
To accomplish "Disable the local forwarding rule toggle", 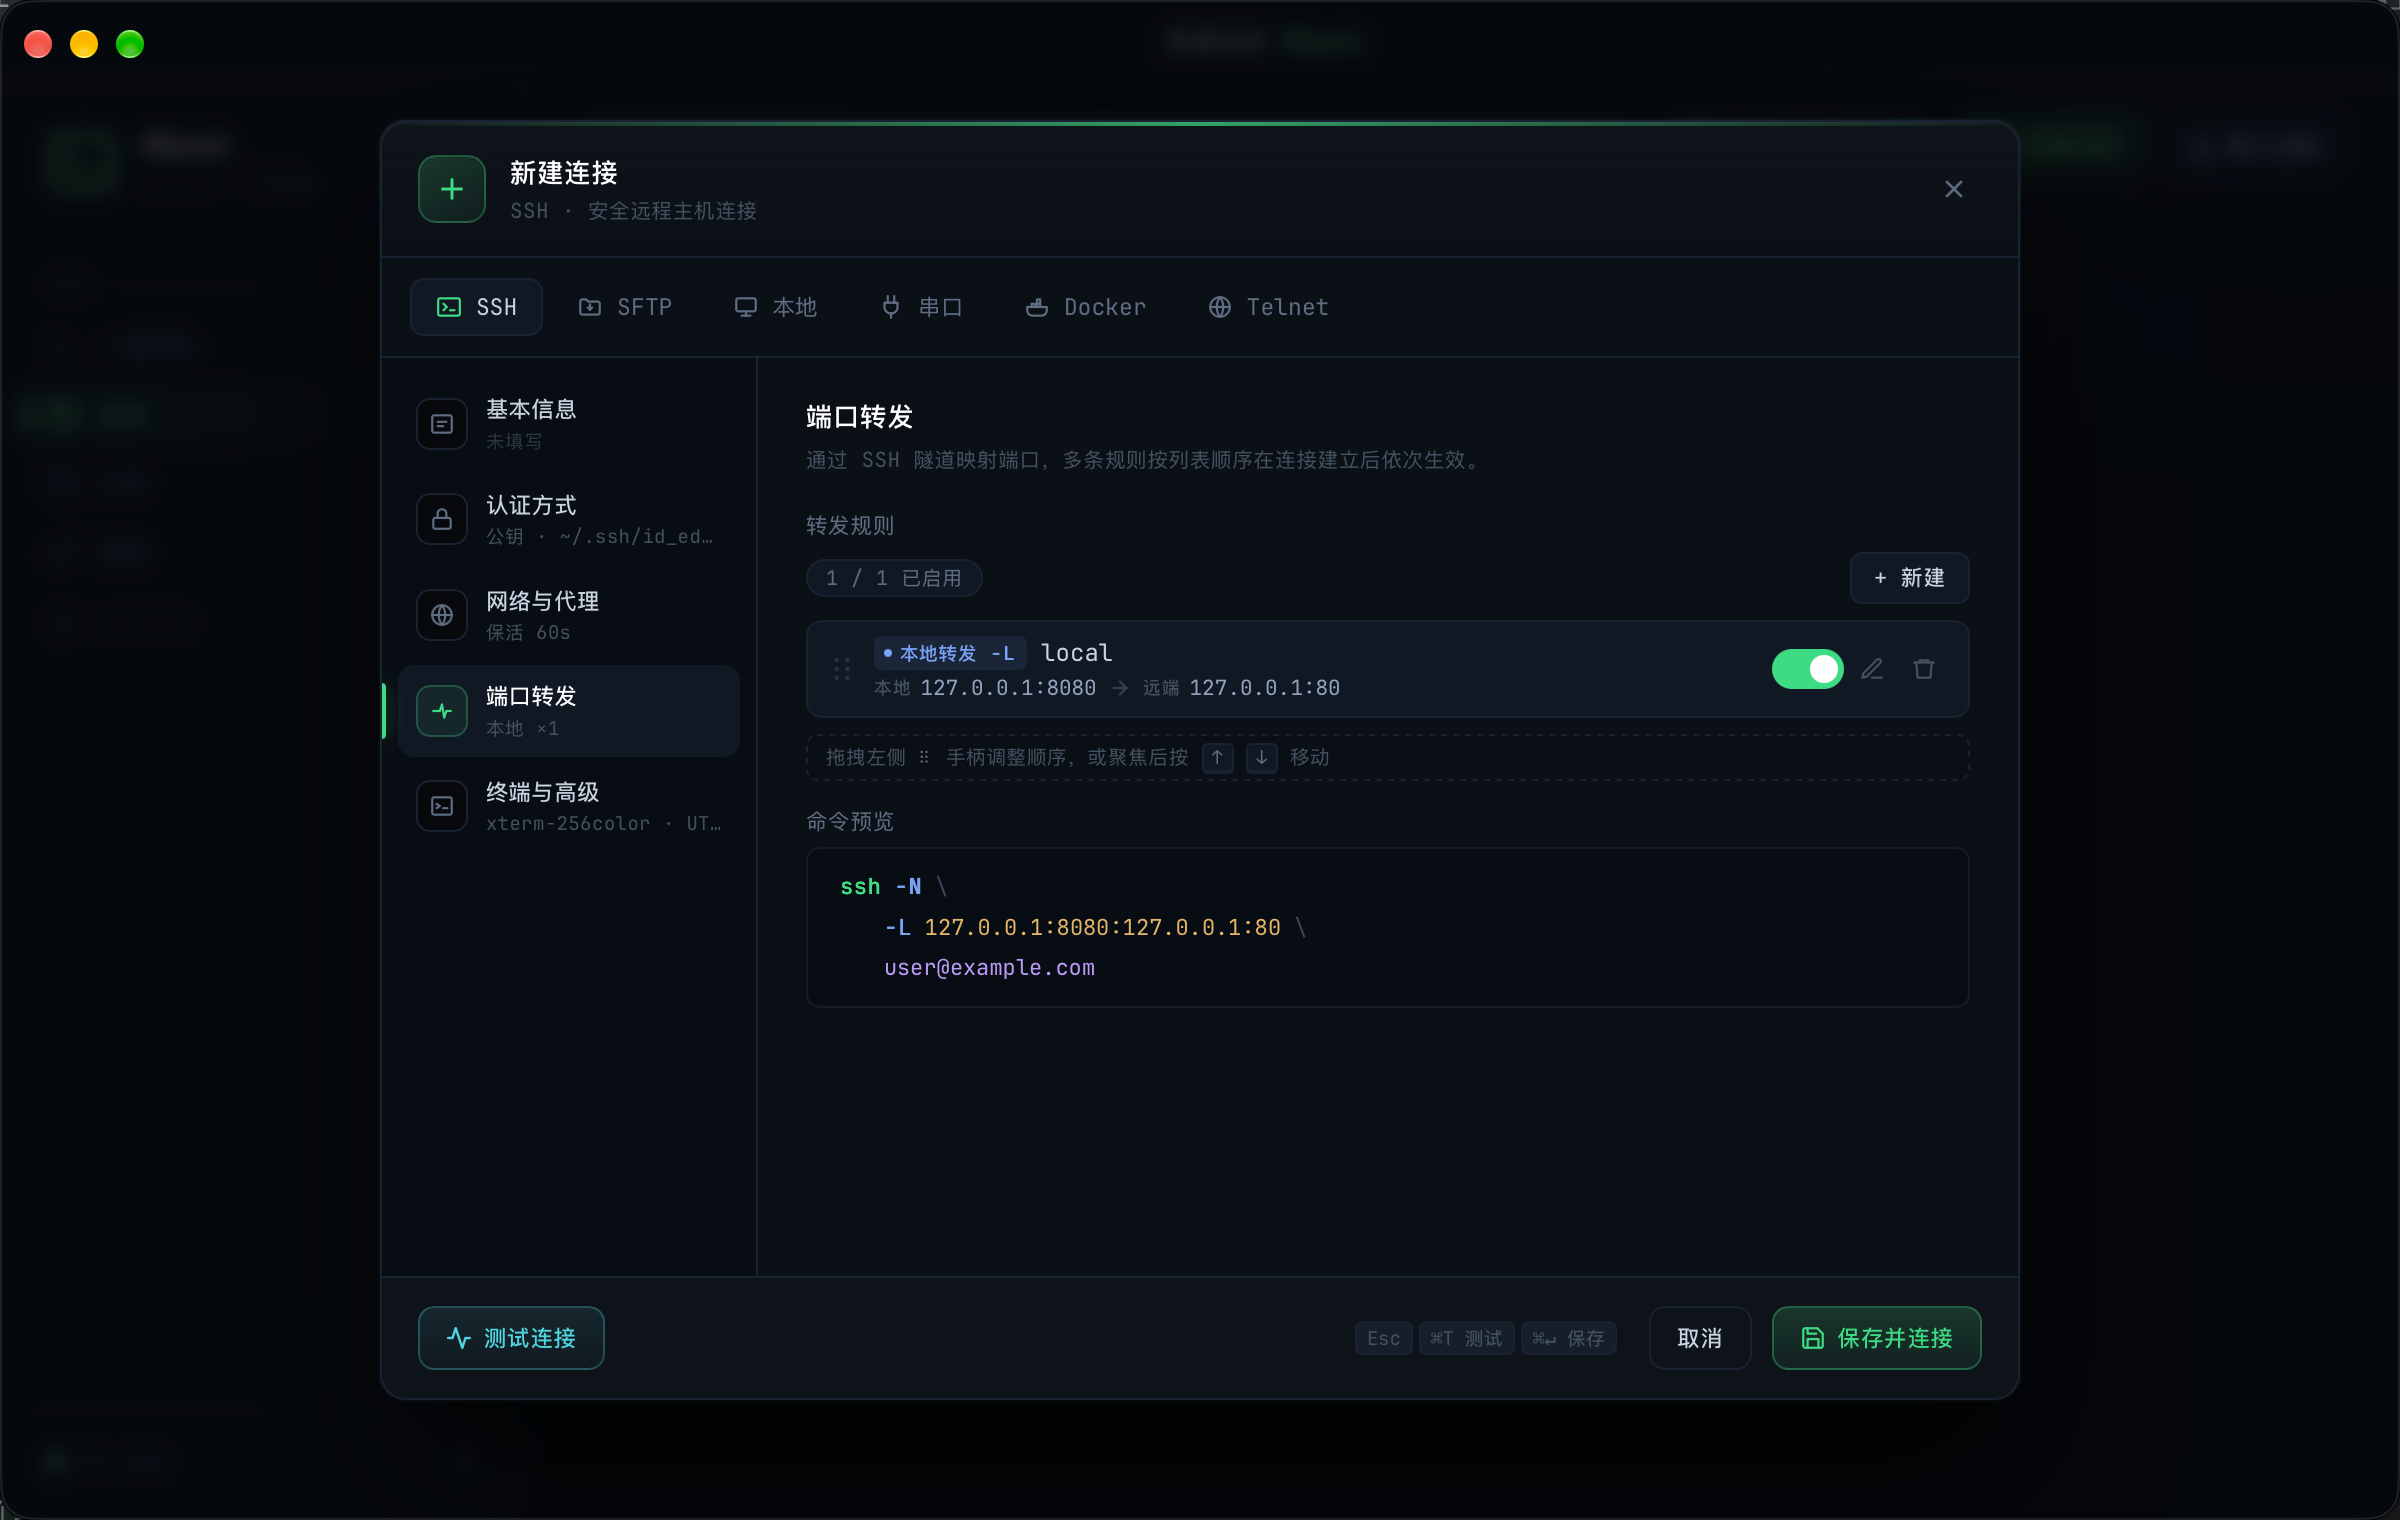I will coord(1807,669).
